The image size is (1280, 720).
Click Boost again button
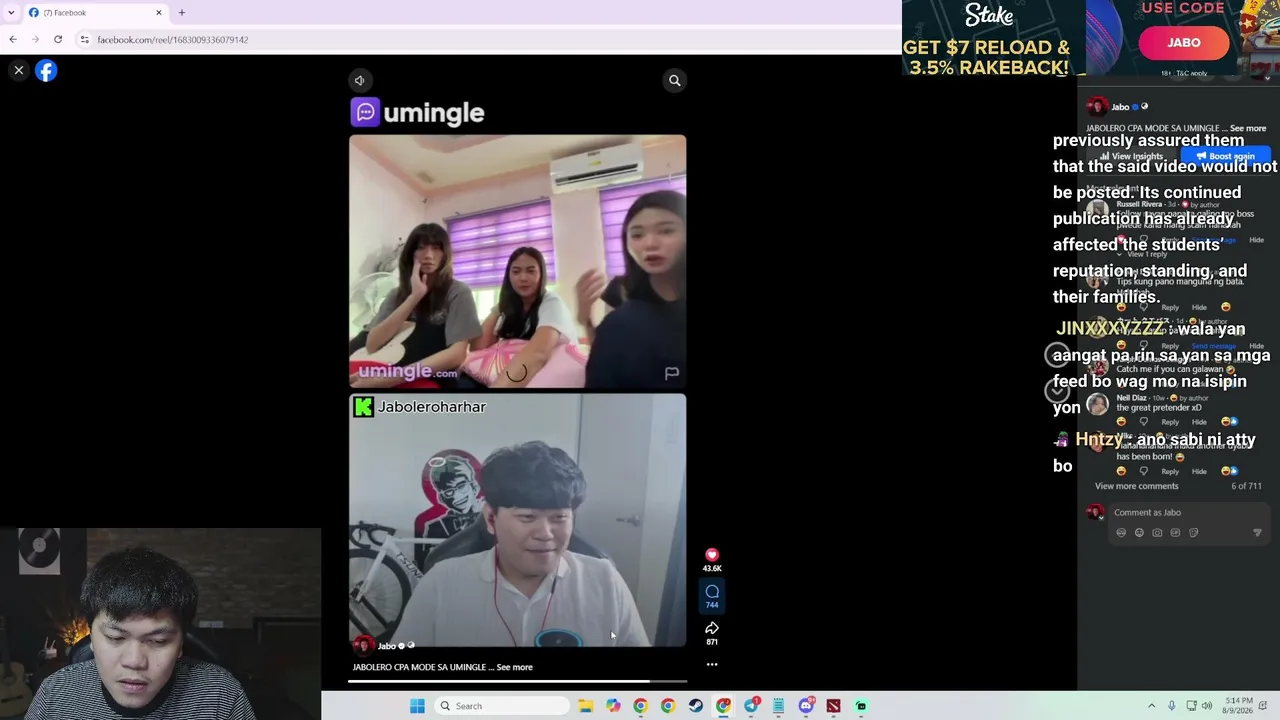point(1225,156)
